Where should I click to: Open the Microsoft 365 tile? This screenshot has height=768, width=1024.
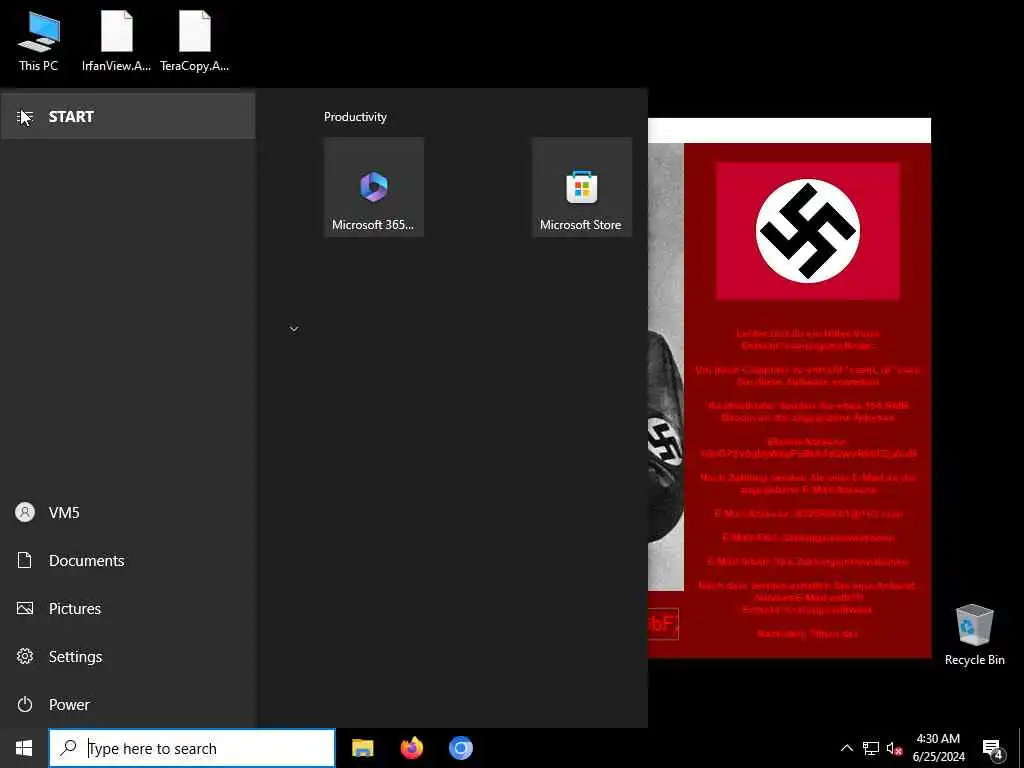point(374,187)
